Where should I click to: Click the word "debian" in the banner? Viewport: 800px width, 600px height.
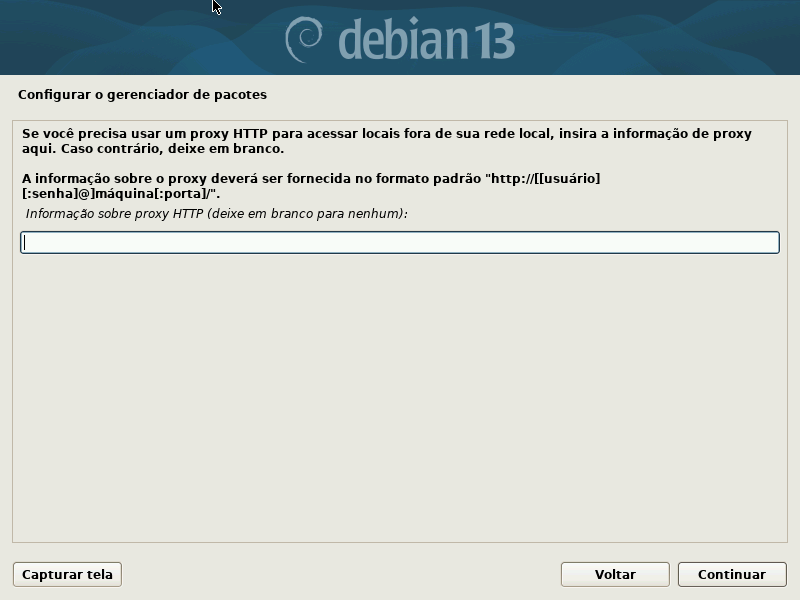[x=403, y=39]
